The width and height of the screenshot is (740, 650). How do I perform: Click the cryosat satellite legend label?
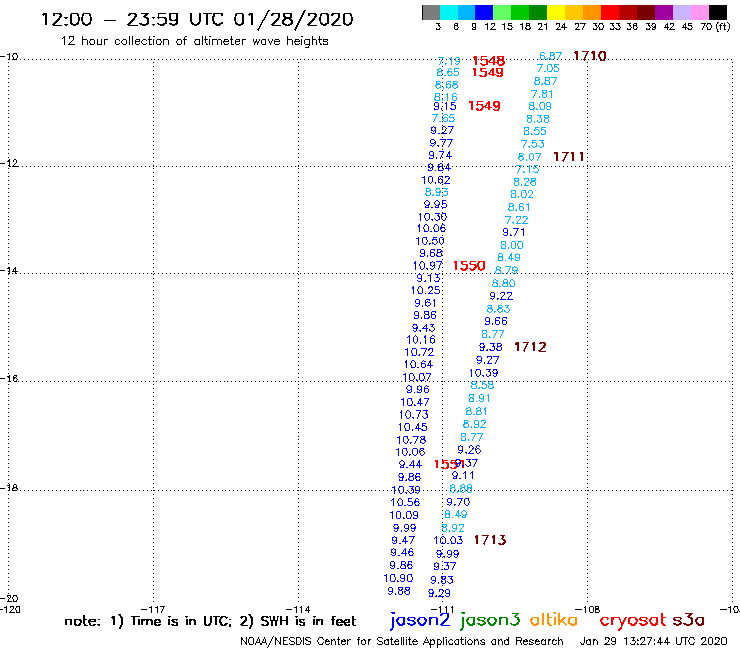632,620
